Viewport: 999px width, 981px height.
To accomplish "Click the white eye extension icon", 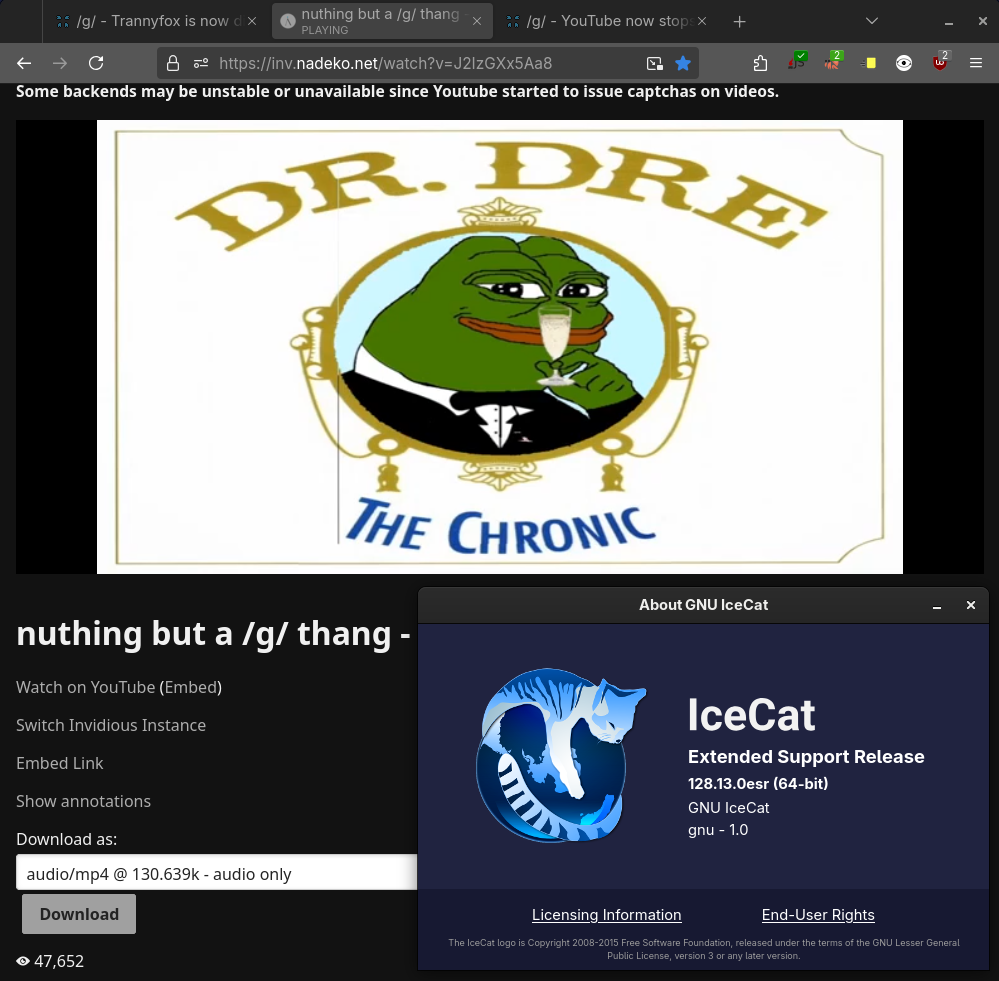I will click(x=903, y=63).
